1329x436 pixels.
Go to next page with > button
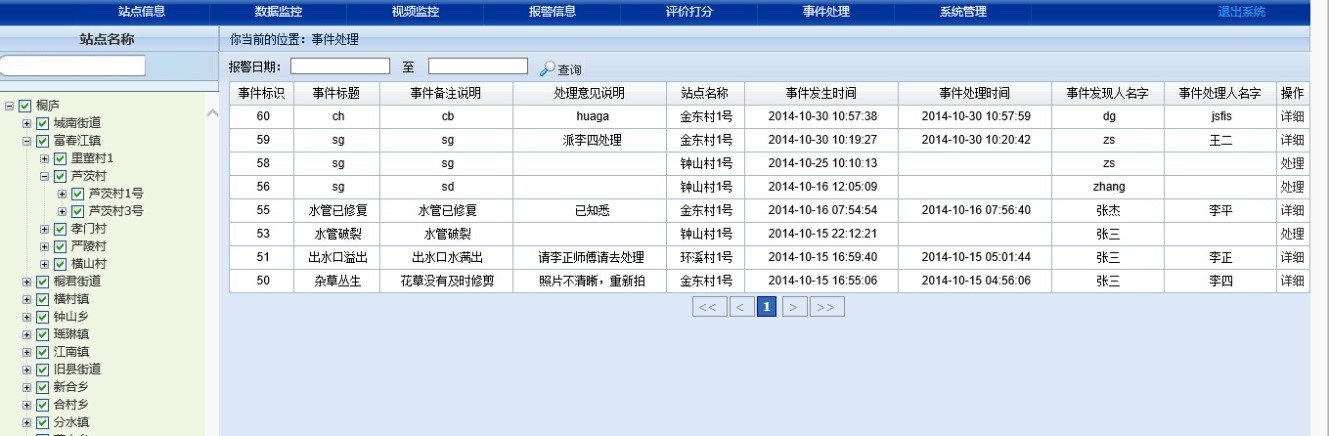794,305
